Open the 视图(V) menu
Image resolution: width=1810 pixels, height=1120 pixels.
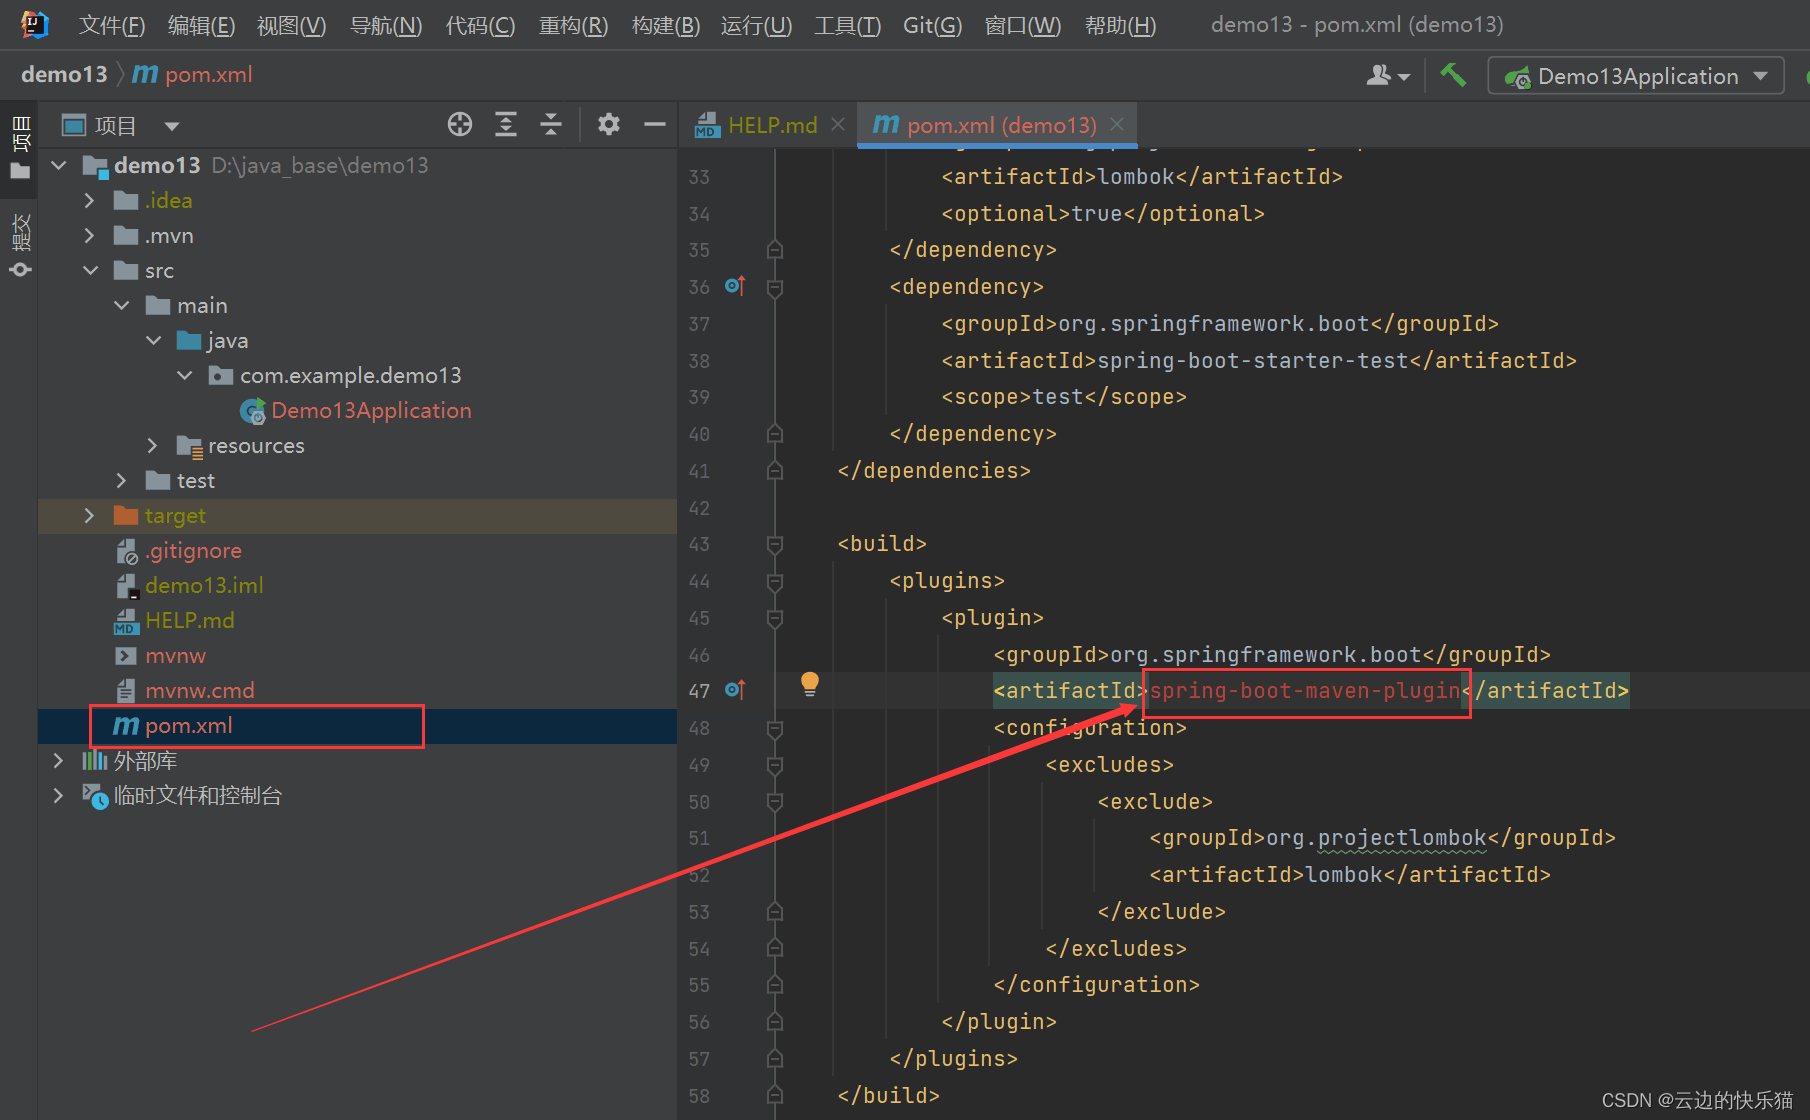tap(291, 25)
